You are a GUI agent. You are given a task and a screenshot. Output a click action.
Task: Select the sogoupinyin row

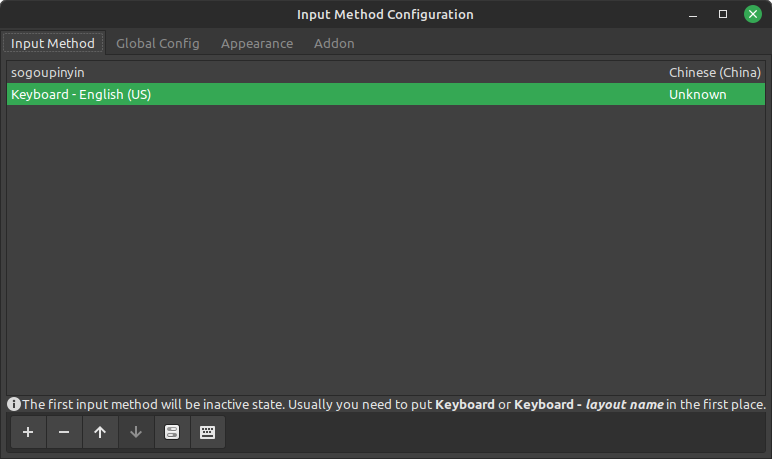tap(386, 72)
